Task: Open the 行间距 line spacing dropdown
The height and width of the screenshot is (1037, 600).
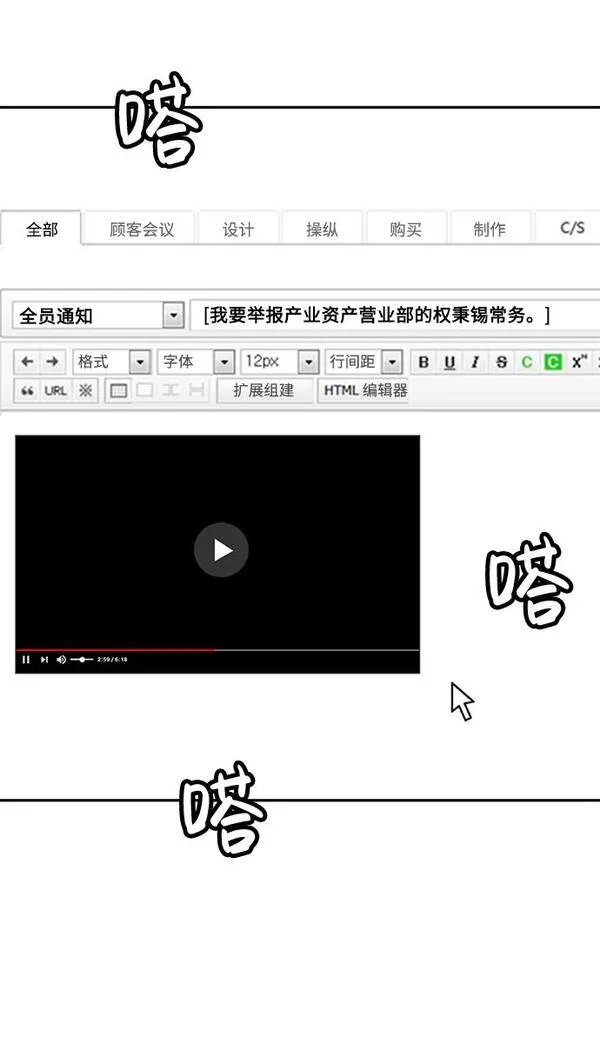Action: tap(364, 362)
